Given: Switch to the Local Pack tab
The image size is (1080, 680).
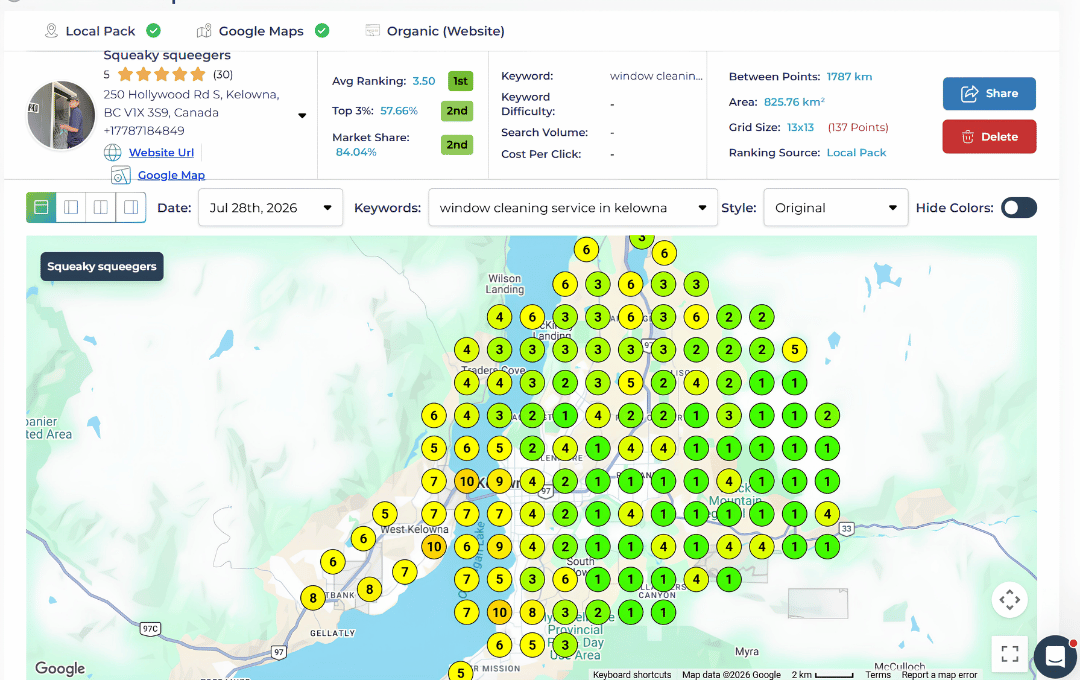Looking at the screenshot, I should pyautogui.click(x=101, y=31).
